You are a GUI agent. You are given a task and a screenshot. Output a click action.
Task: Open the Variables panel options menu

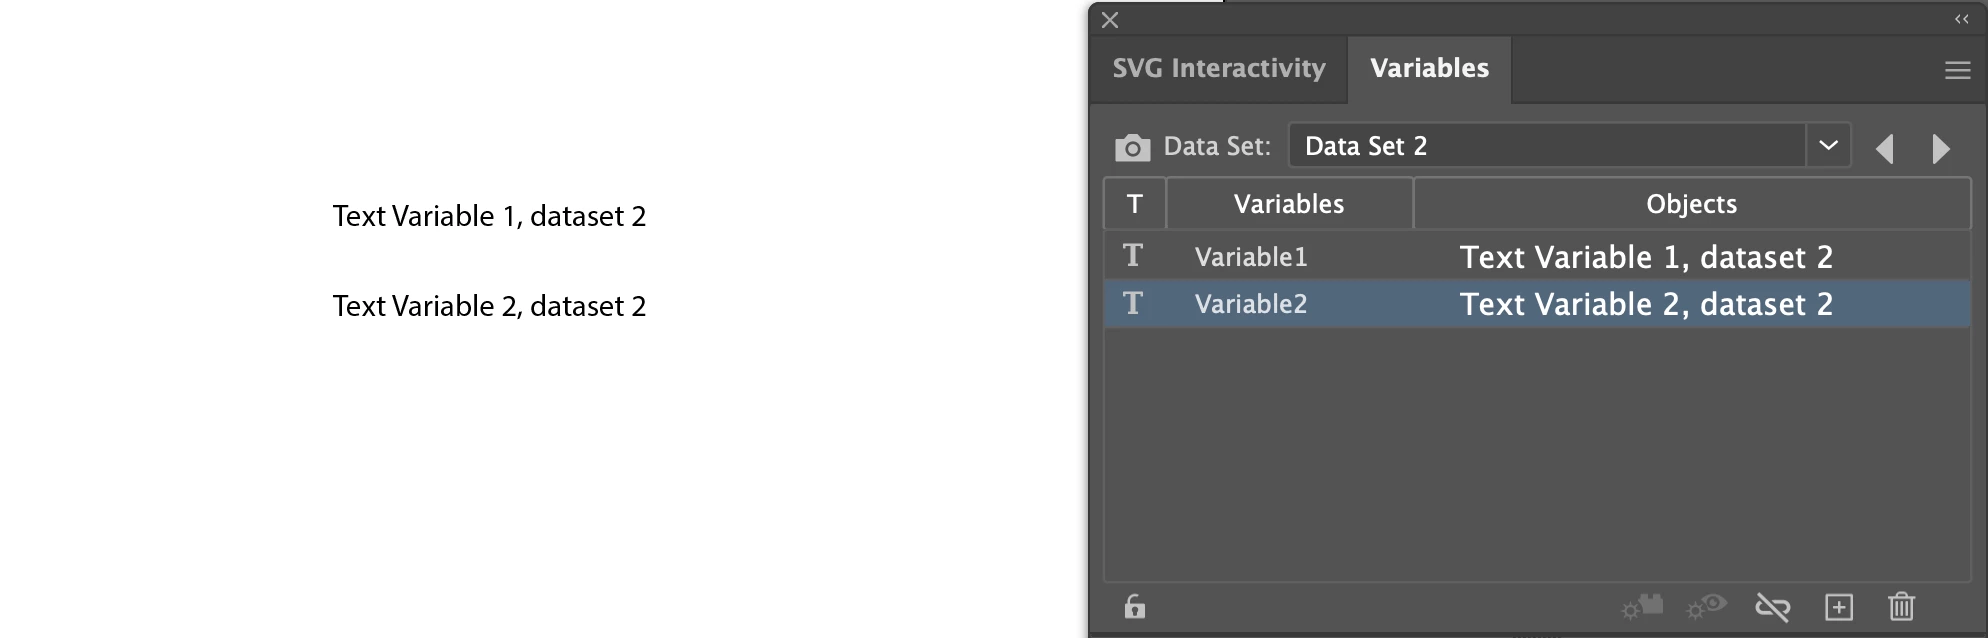pos(1957,70)
